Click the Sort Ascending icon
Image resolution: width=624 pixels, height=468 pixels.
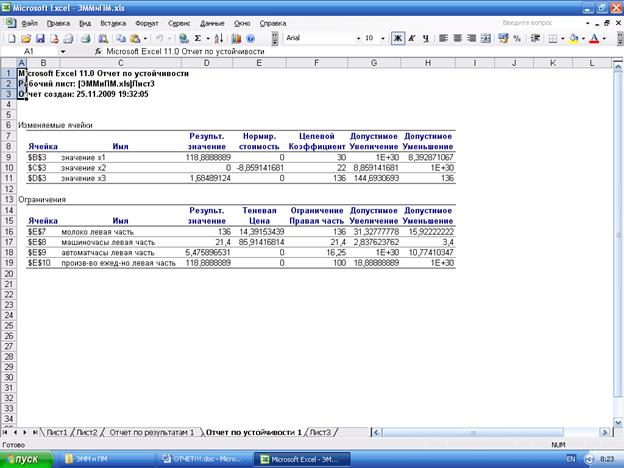click(x=223, y=38)
